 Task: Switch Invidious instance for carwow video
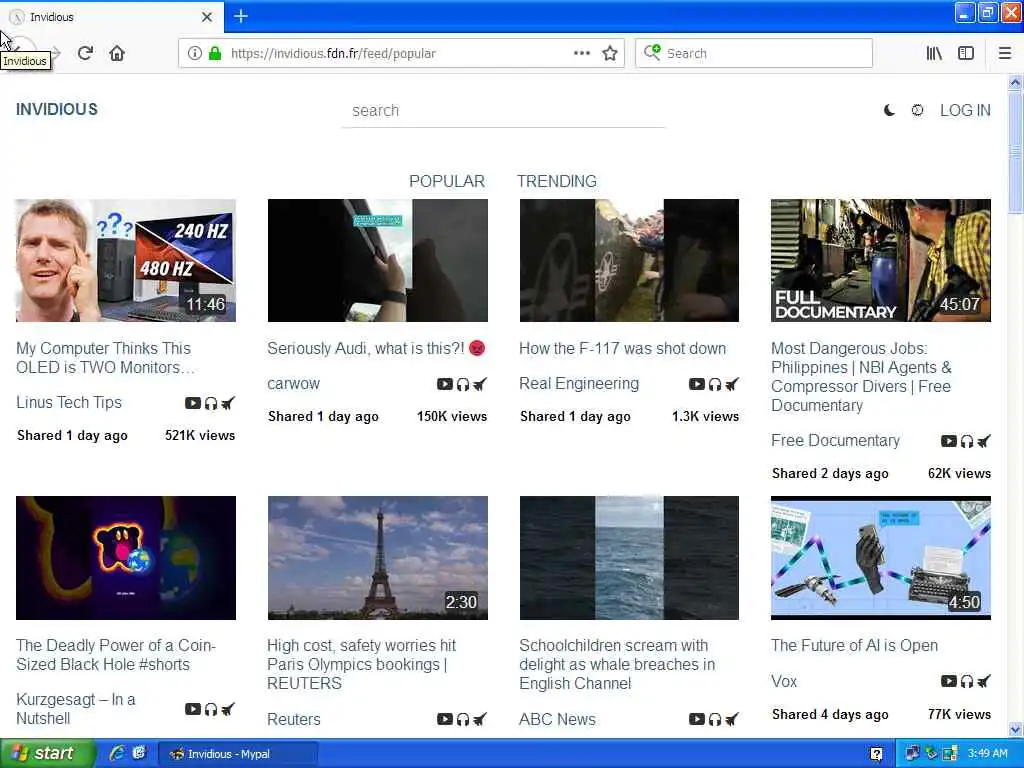pos(479,384)
